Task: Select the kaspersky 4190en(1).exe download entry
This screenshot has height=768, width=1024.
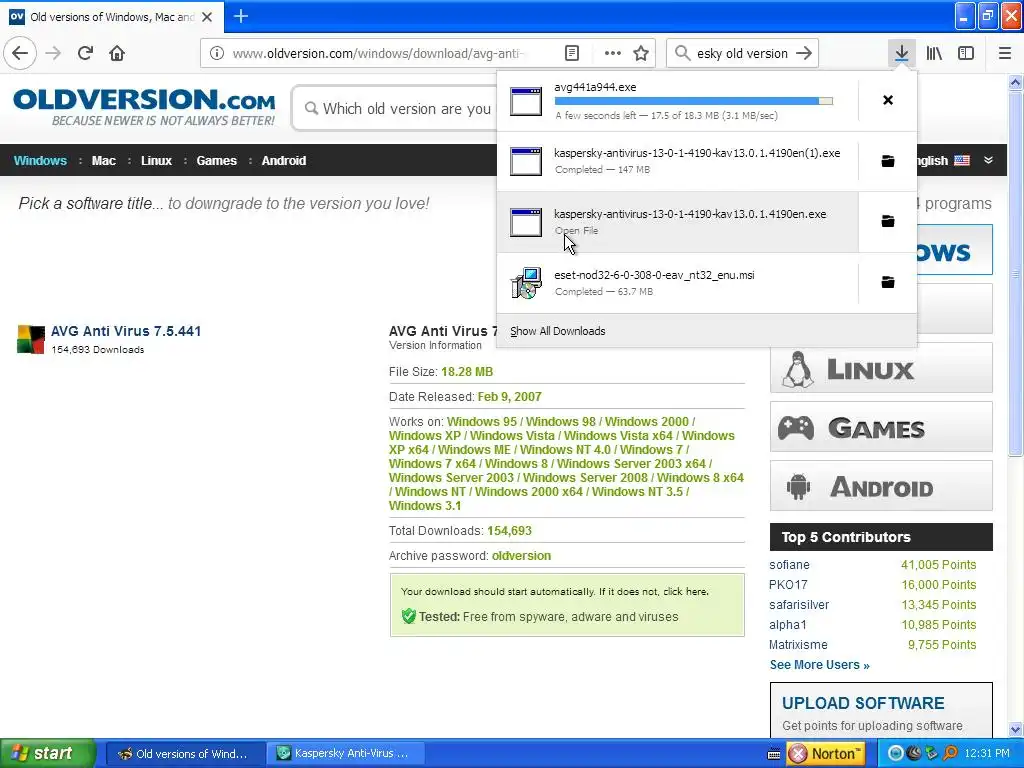Action: click(677, 161)
